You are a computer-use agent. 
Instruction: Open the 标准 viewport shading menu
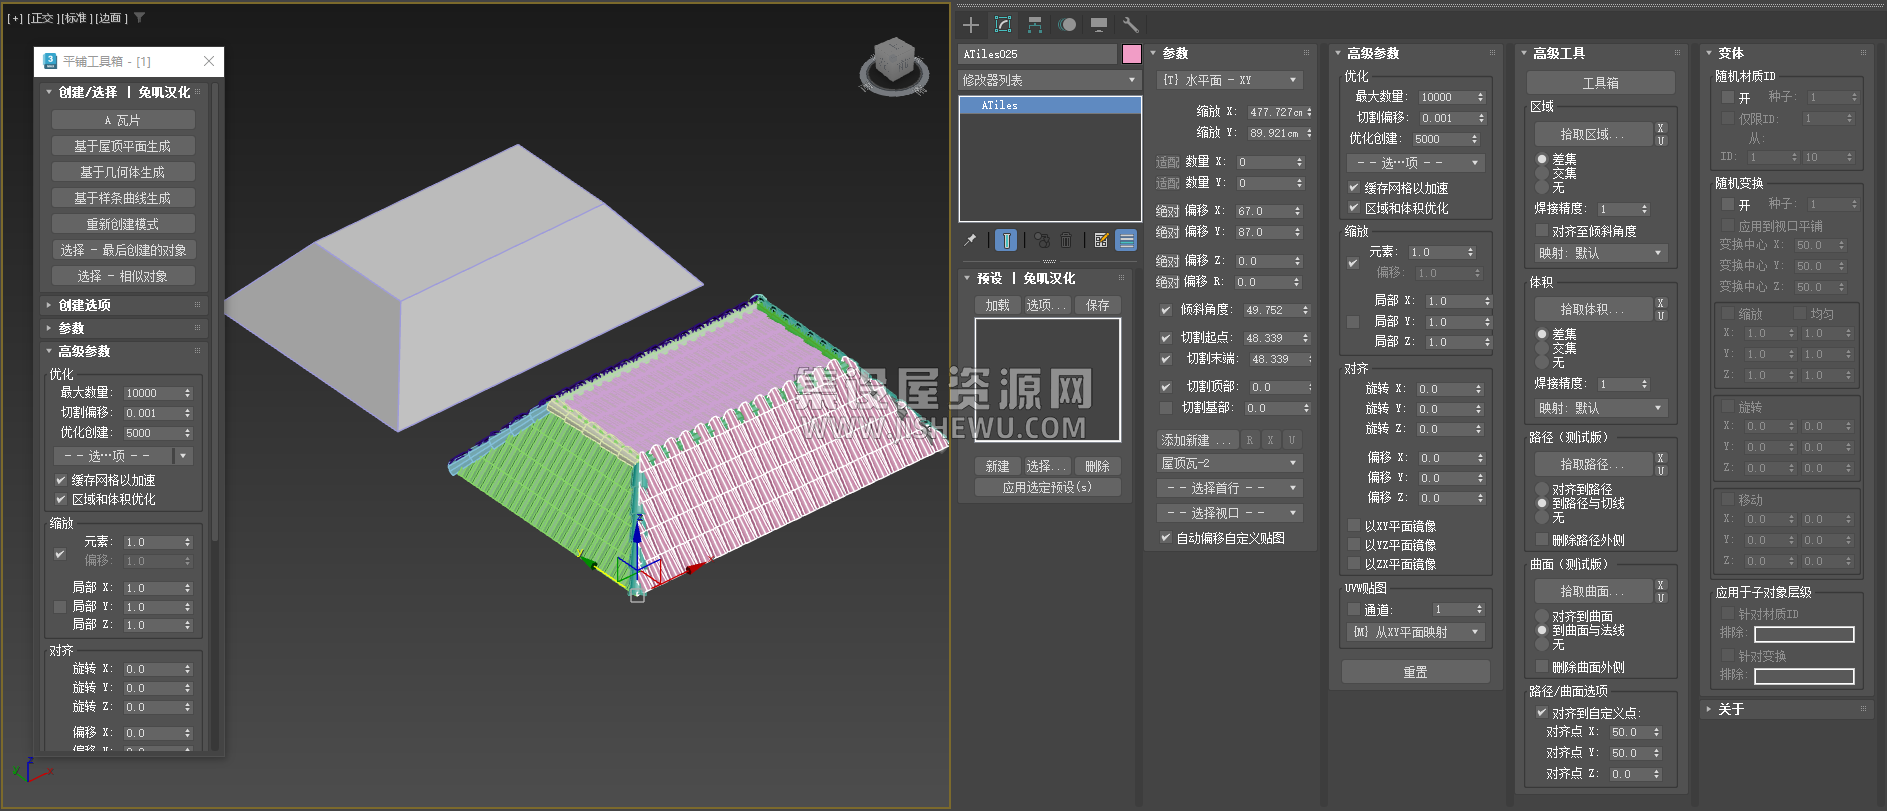[75, 18]
